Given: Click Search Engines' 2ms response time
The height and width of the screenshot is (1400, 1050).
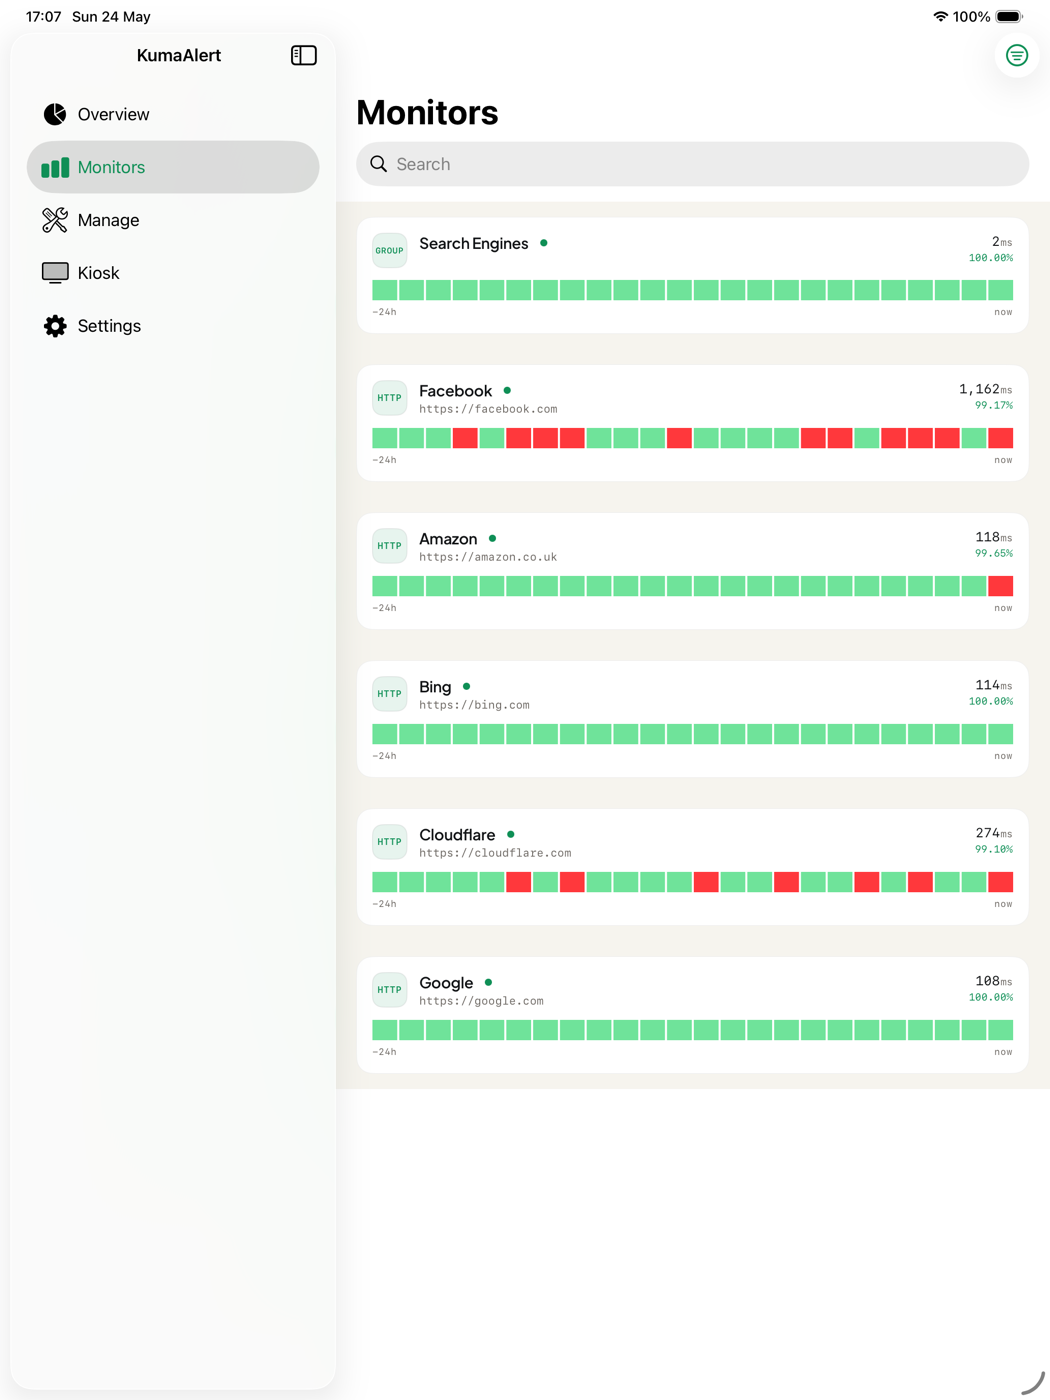Looking at the screenshot, I should tap(1002, 242).
